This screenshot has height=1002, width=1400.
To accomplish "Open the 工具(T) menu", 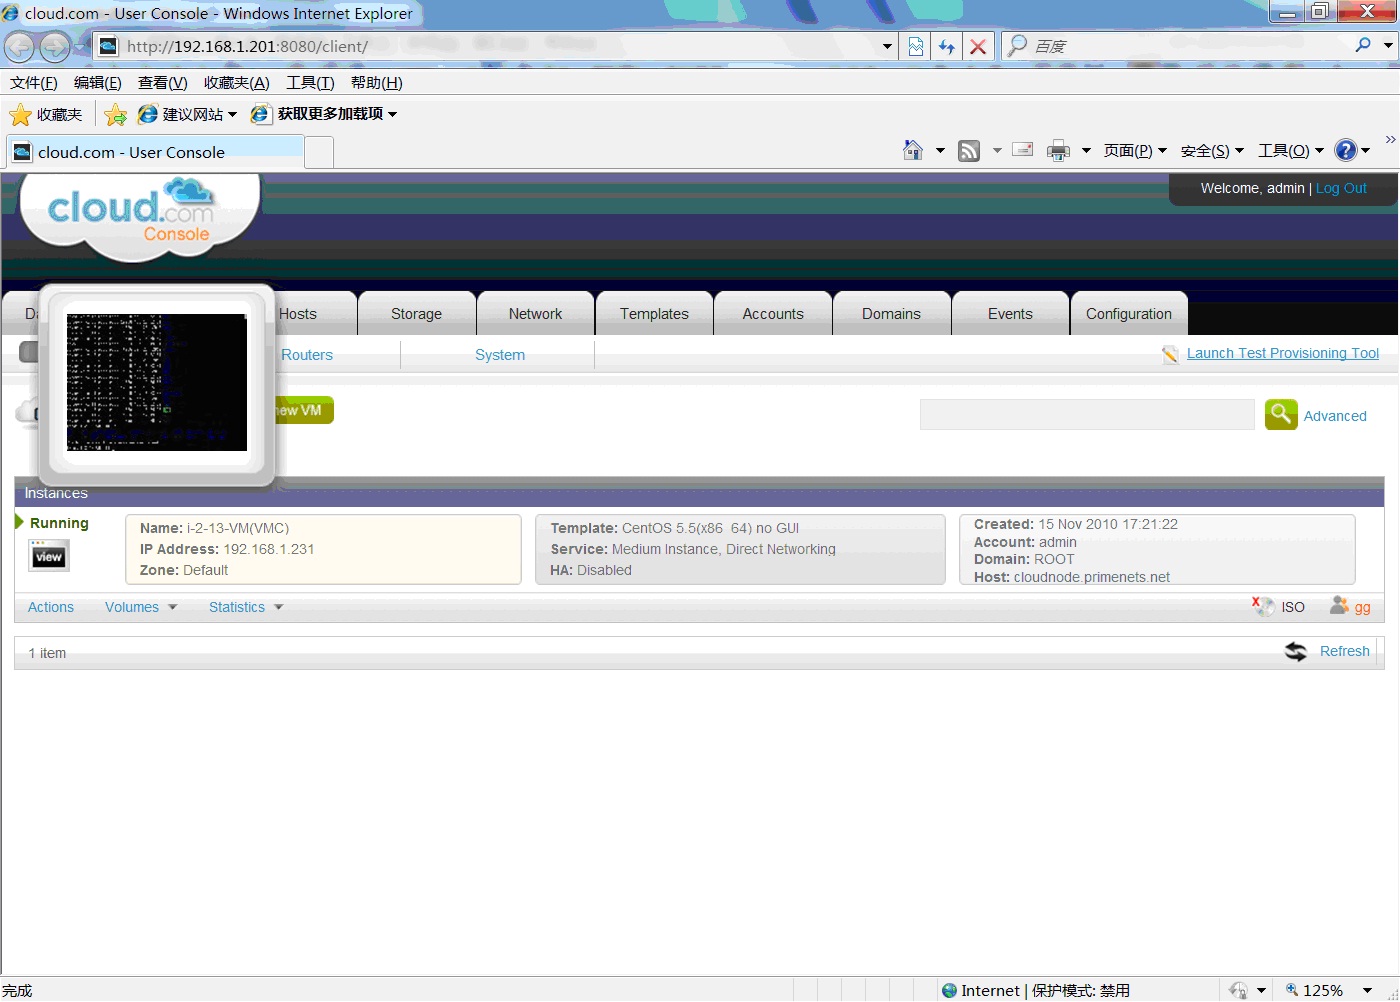I will [x=311, y=83].
